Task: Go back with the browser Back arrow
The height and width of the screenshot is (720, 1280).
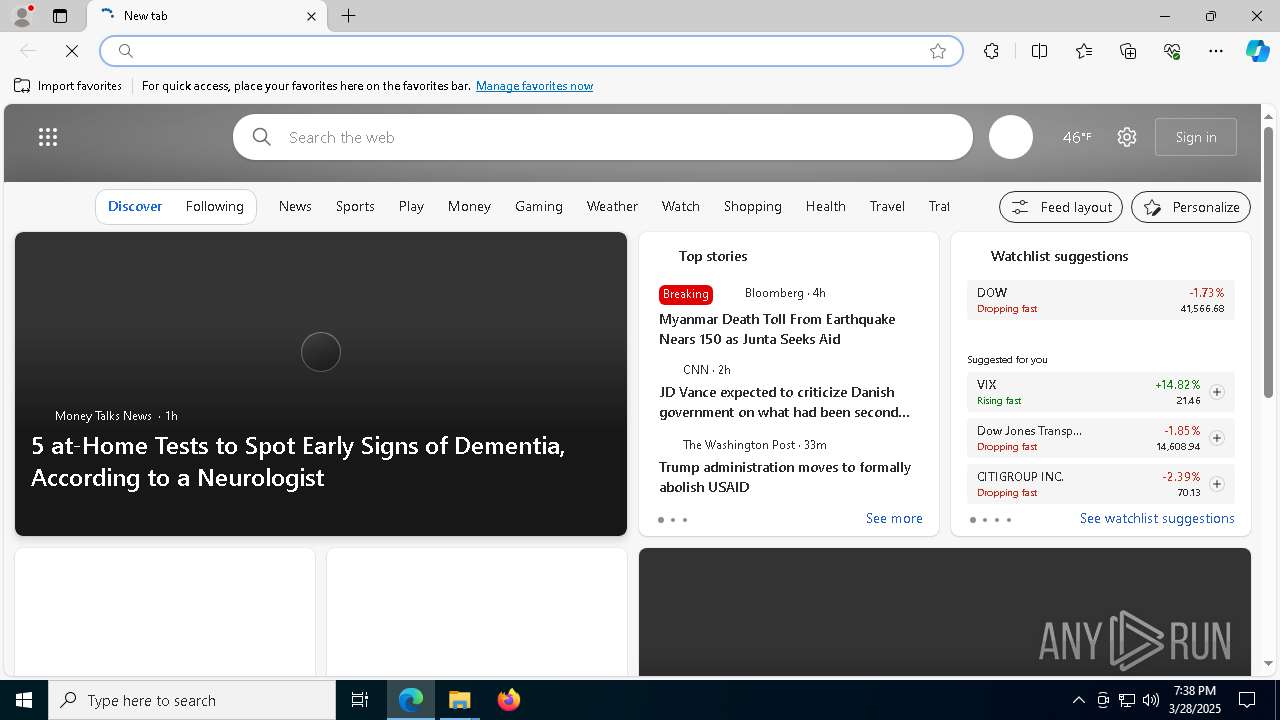Action: [x=28, y=51]
